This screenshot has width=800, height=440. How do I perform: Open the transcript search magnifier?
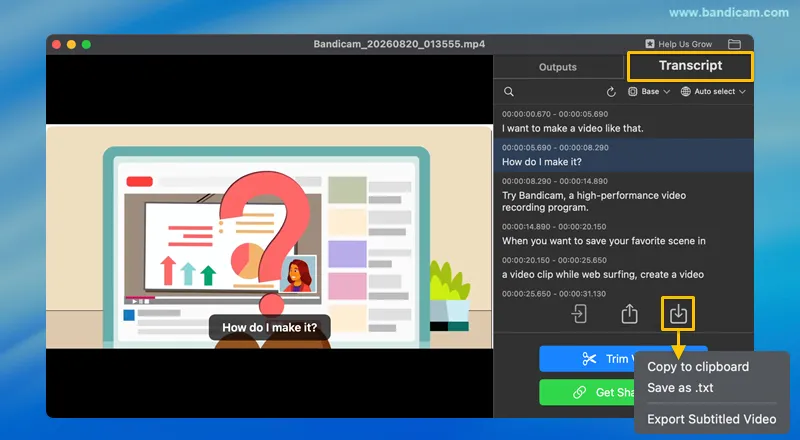(x=509, y=92)
